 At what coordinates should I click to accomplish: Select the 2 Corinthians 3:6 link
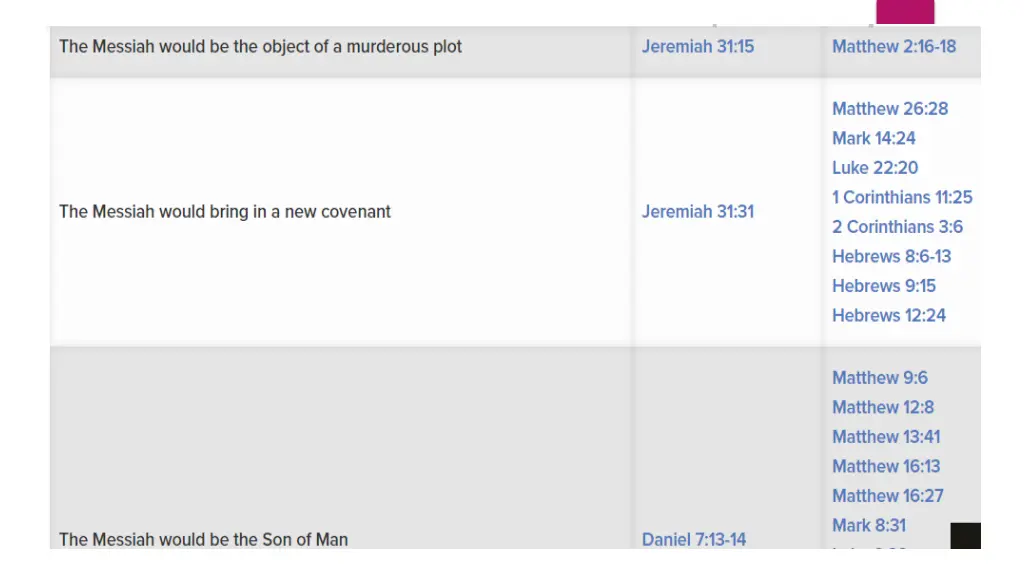[897, 227]
